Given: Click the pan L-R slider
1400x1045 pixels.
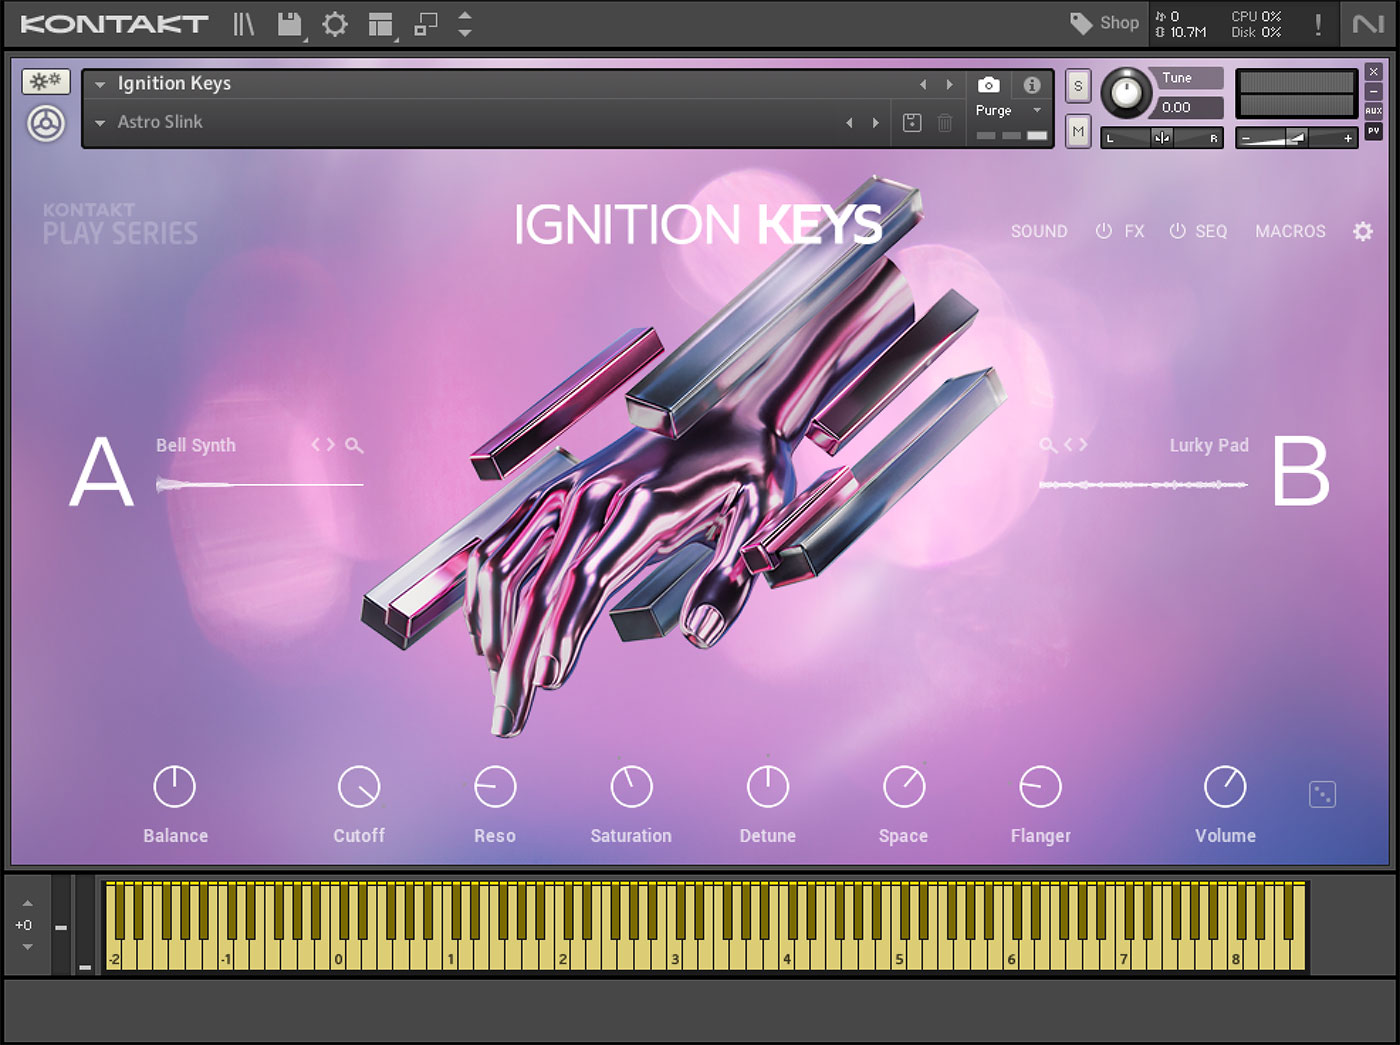Looking at the screenshot, I should (x=1162, y=138).
